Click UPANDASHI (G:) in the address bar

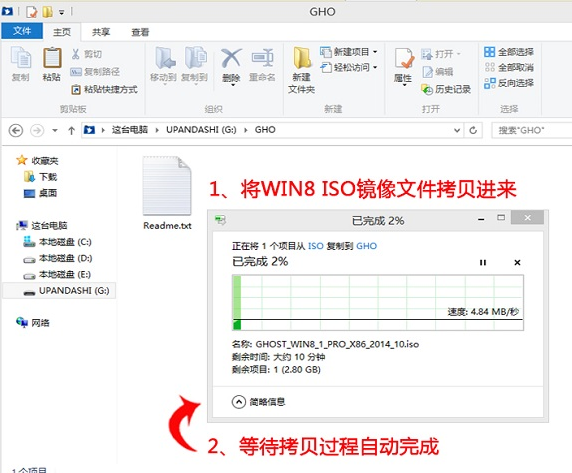pyautogui.click(x=201, y=130)
